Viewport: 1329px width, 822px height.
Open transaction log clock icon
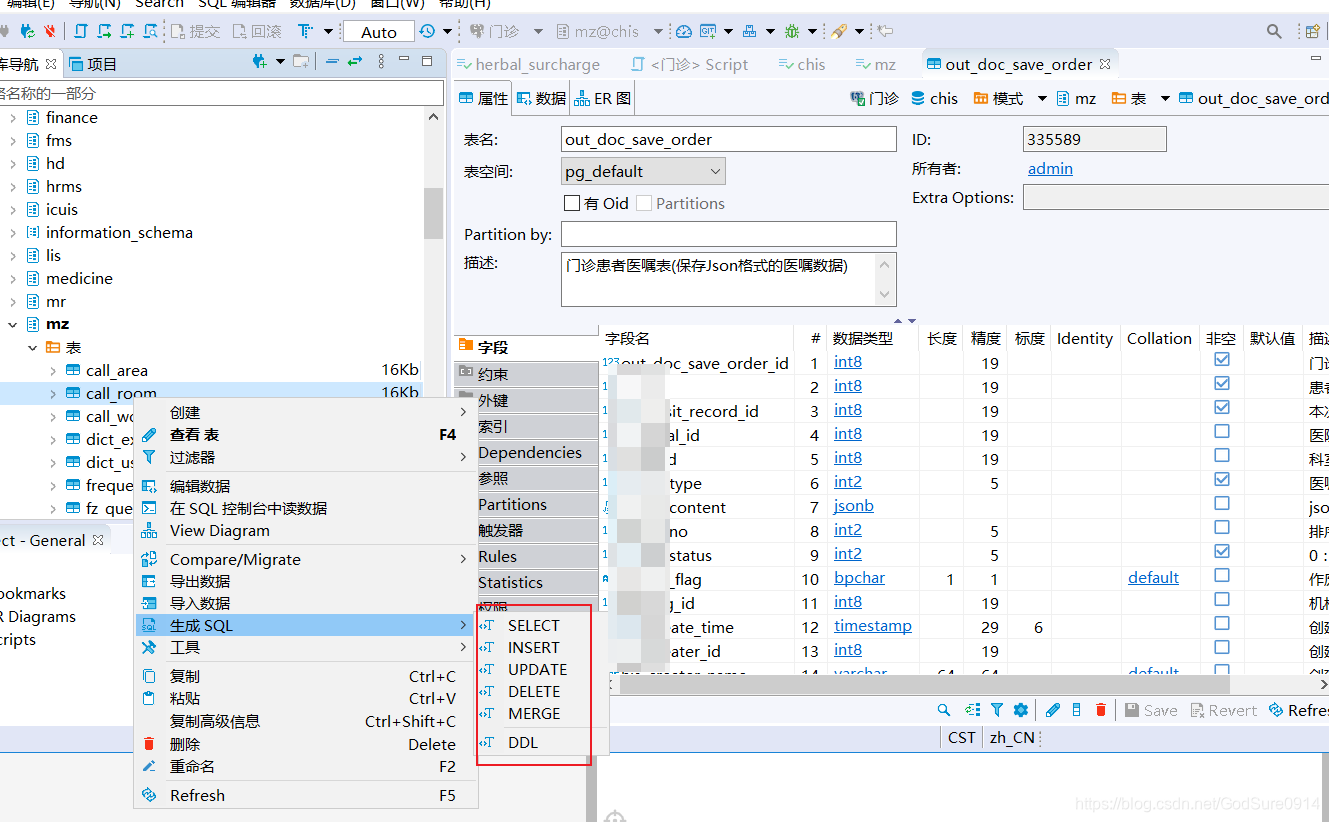click(427, 32)
